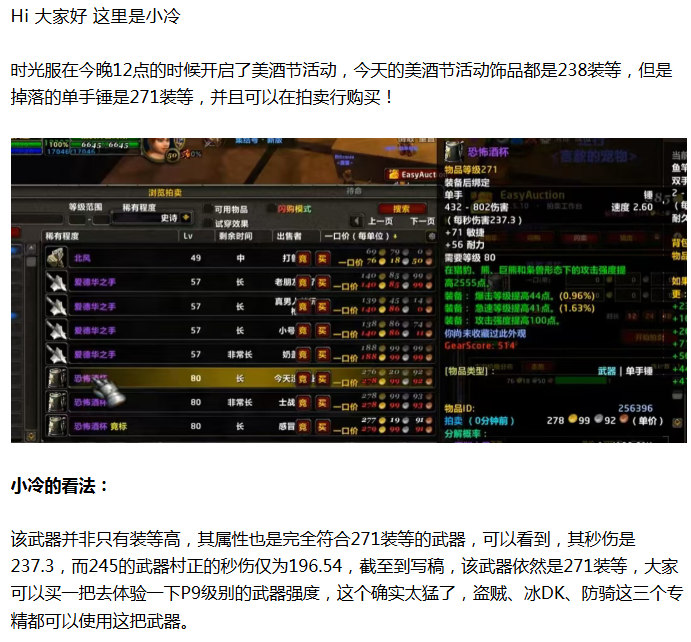Screen dimensions: 691x642
Task: Enable the 试穿效果 checkbox
Action: 208,223
